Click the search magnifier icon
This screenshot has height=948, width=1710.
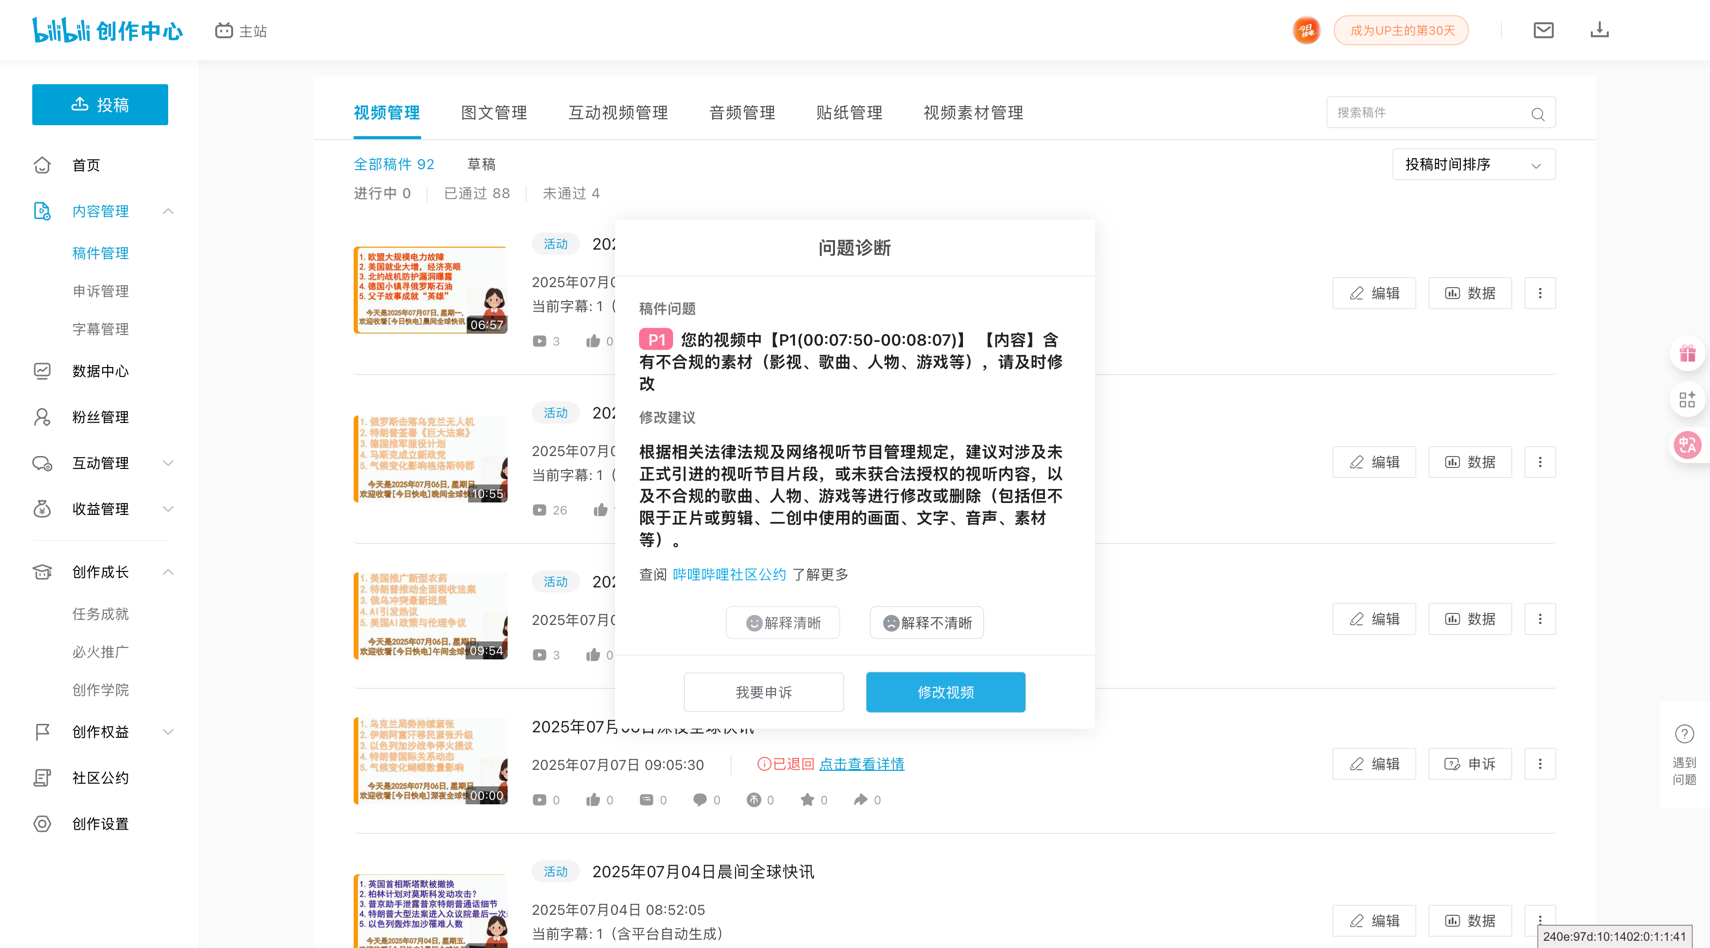coord(1537,114)
